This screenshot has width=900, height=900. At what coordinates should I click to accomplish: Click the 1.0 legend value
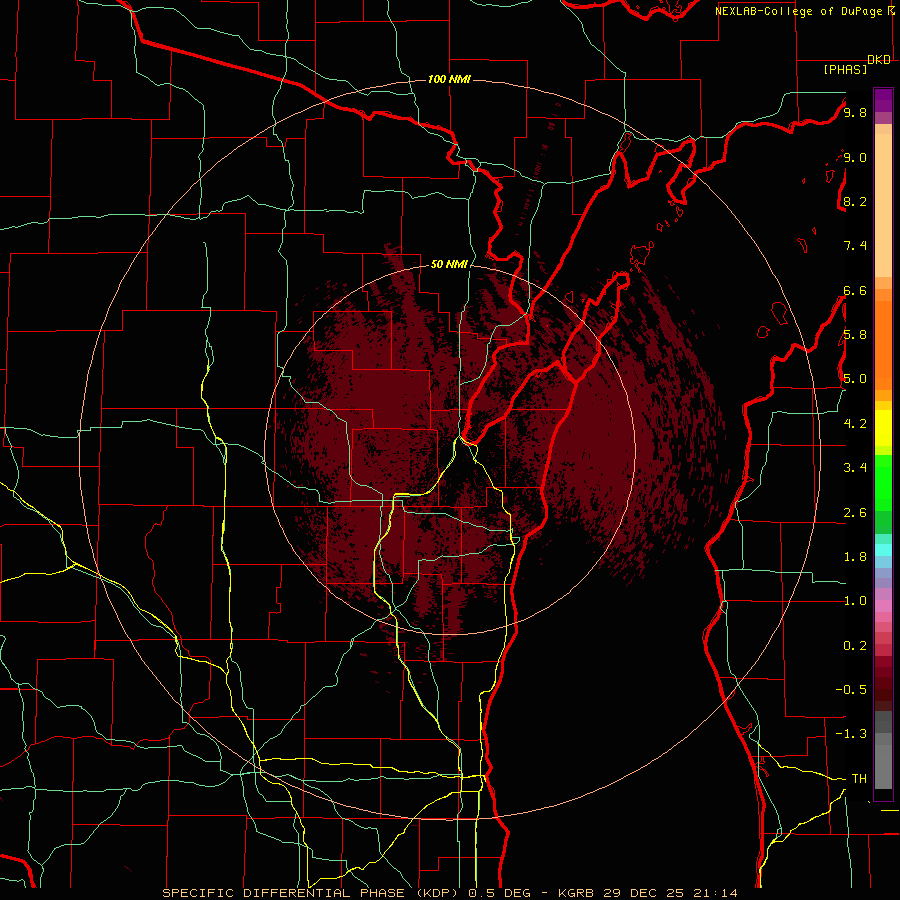click(x=855, y=601)
